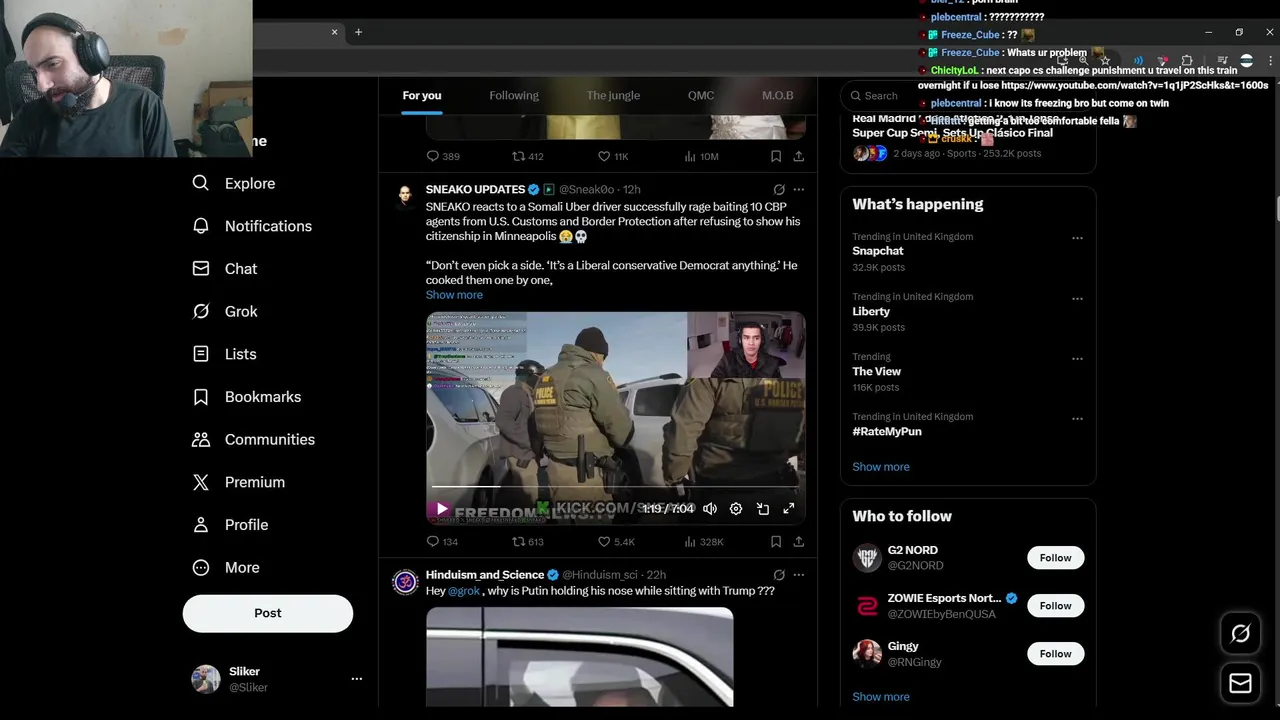
Task: Switch to Following tab
Action: click(x=514, y=95)
